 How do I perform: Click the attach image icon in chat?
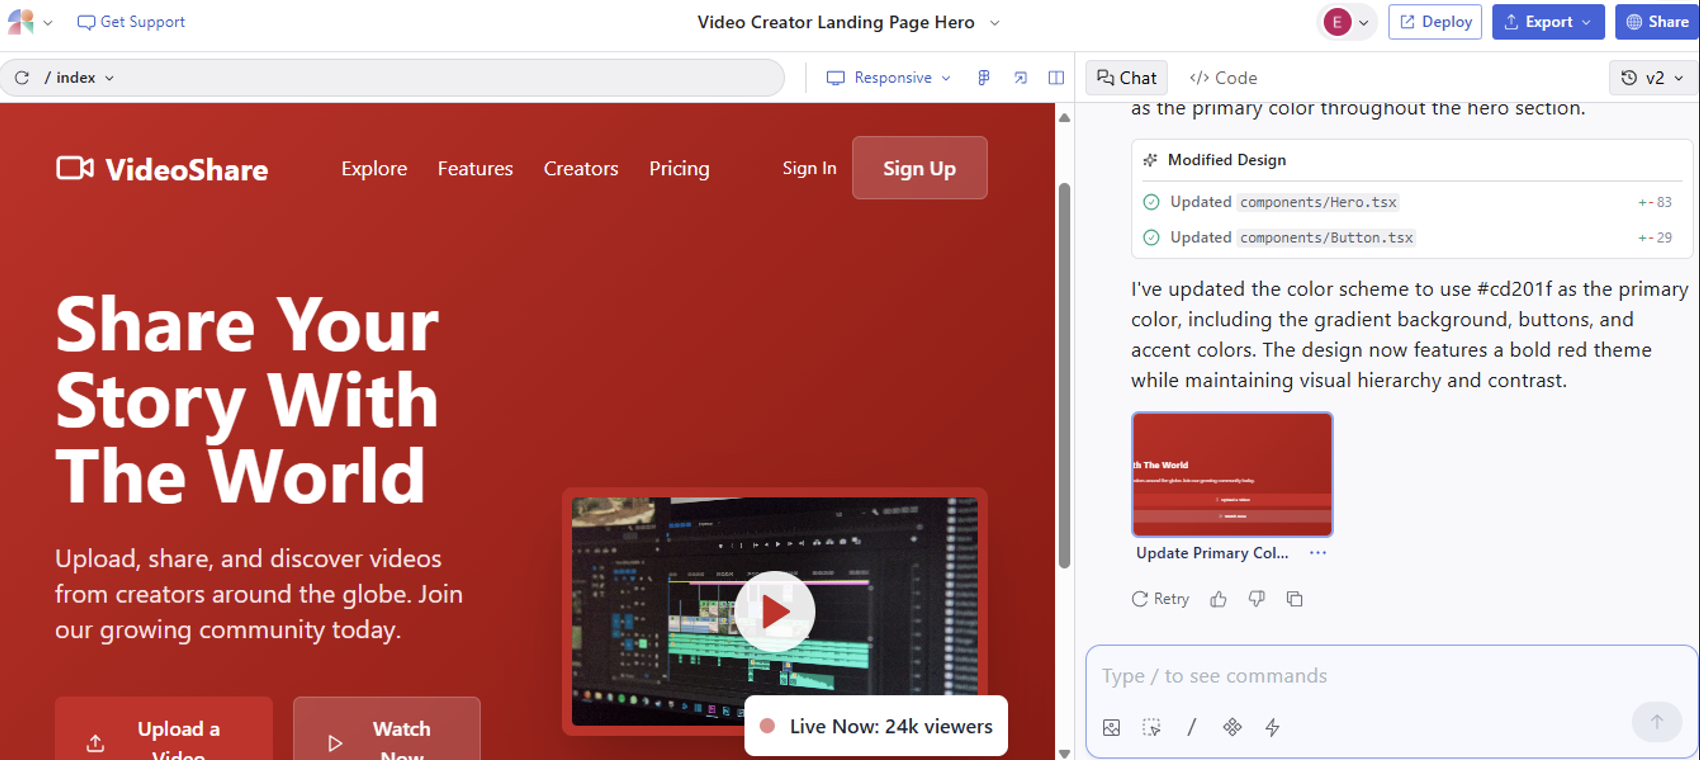pyautogui.click(x=1111, y=727)
